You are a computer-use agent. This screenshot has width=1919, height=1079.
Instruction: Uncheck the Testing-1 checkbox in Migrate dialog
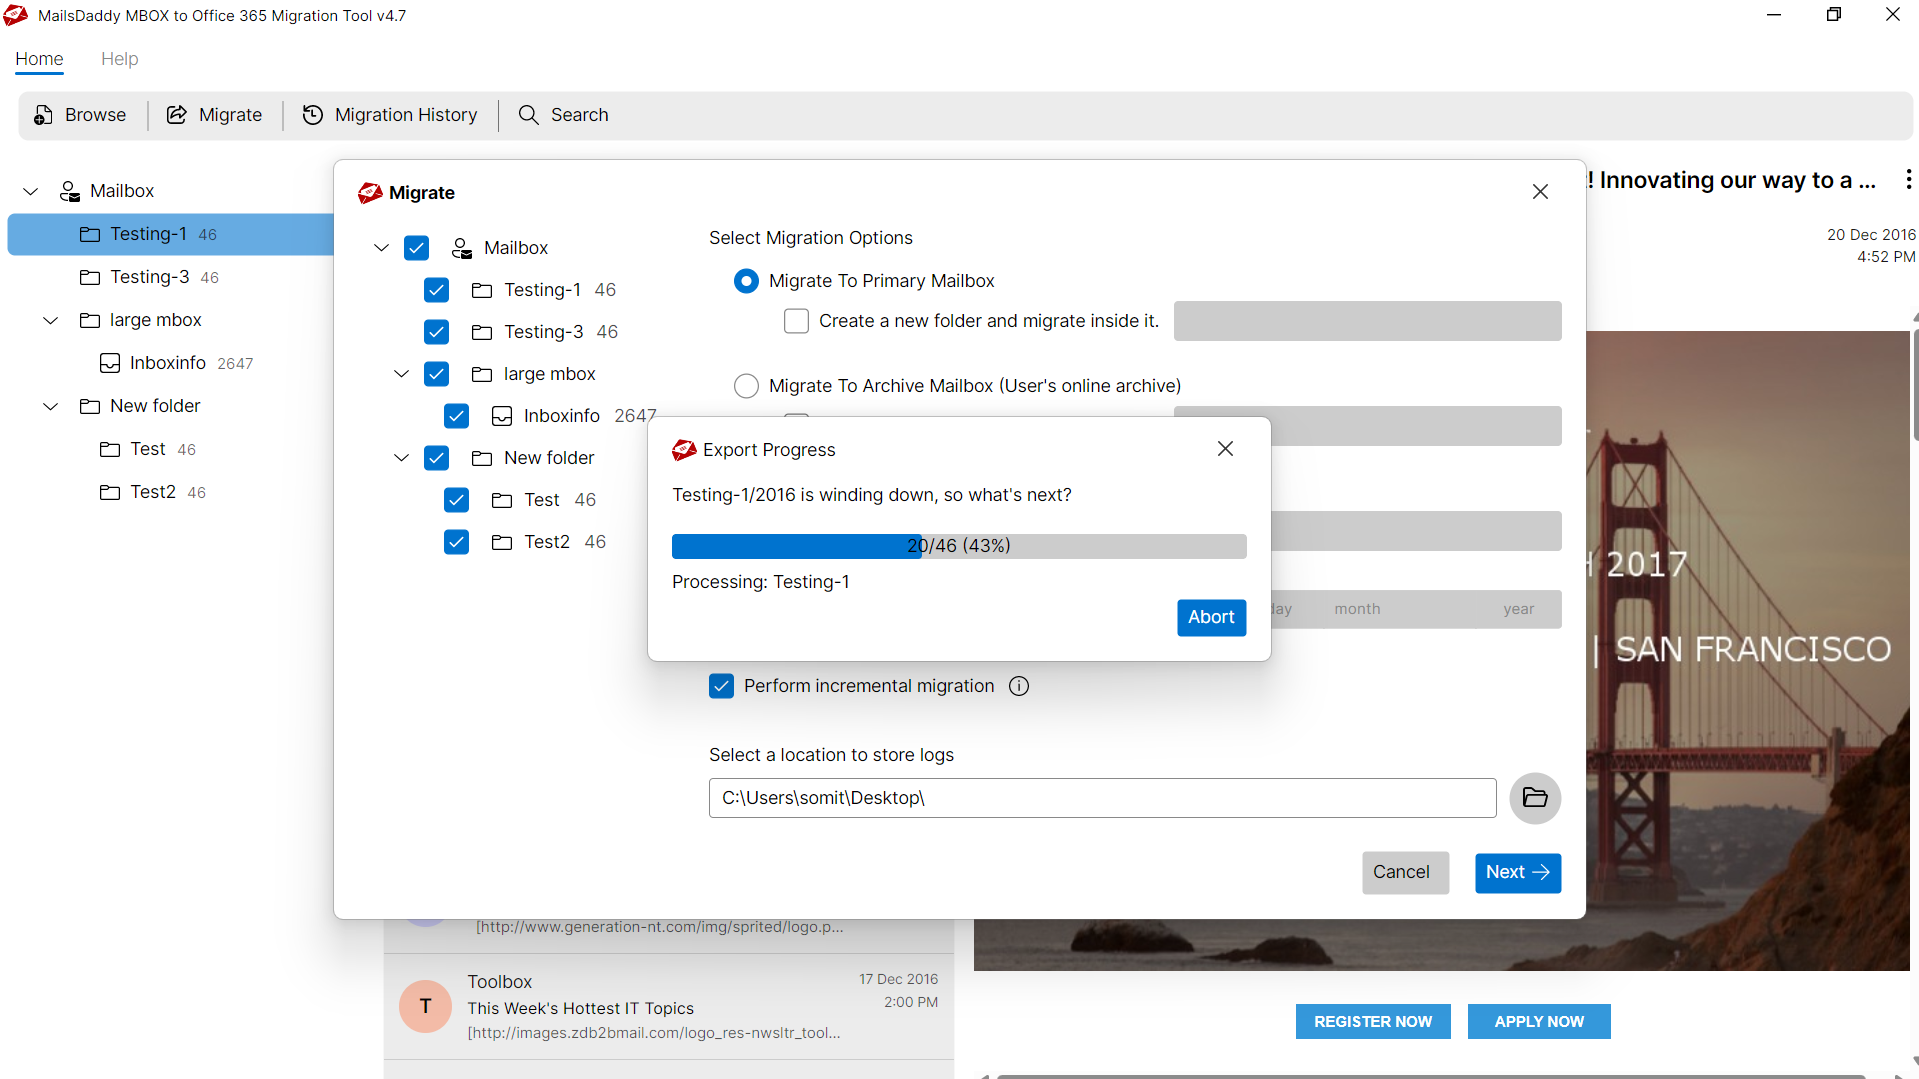437,290
